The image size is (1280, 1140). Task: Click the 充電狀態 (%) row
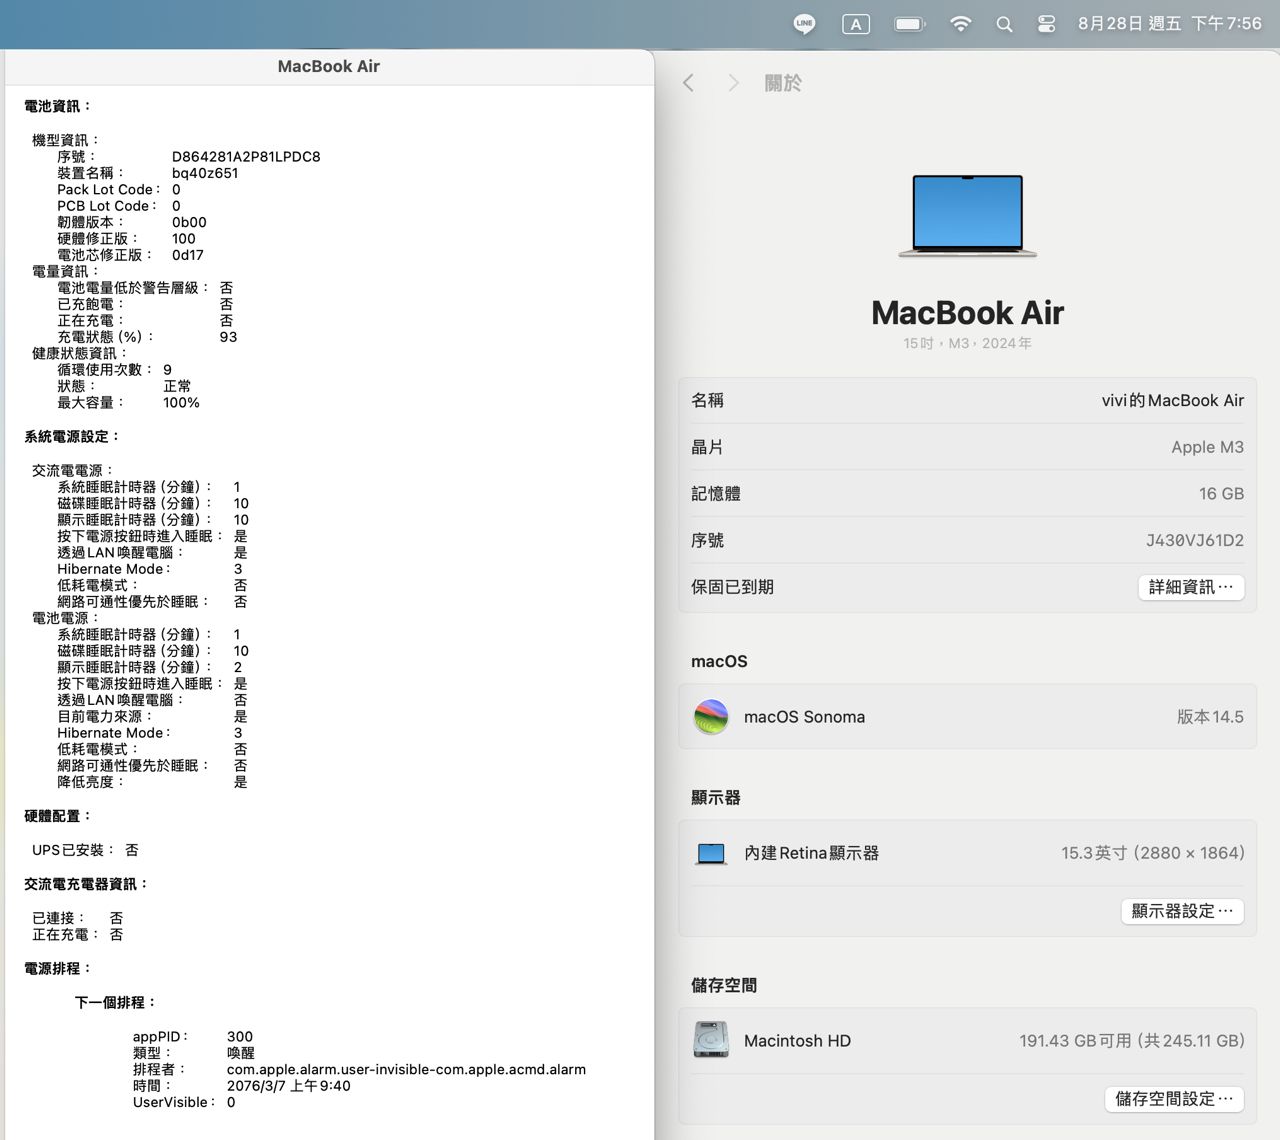[x=147, y=337]
